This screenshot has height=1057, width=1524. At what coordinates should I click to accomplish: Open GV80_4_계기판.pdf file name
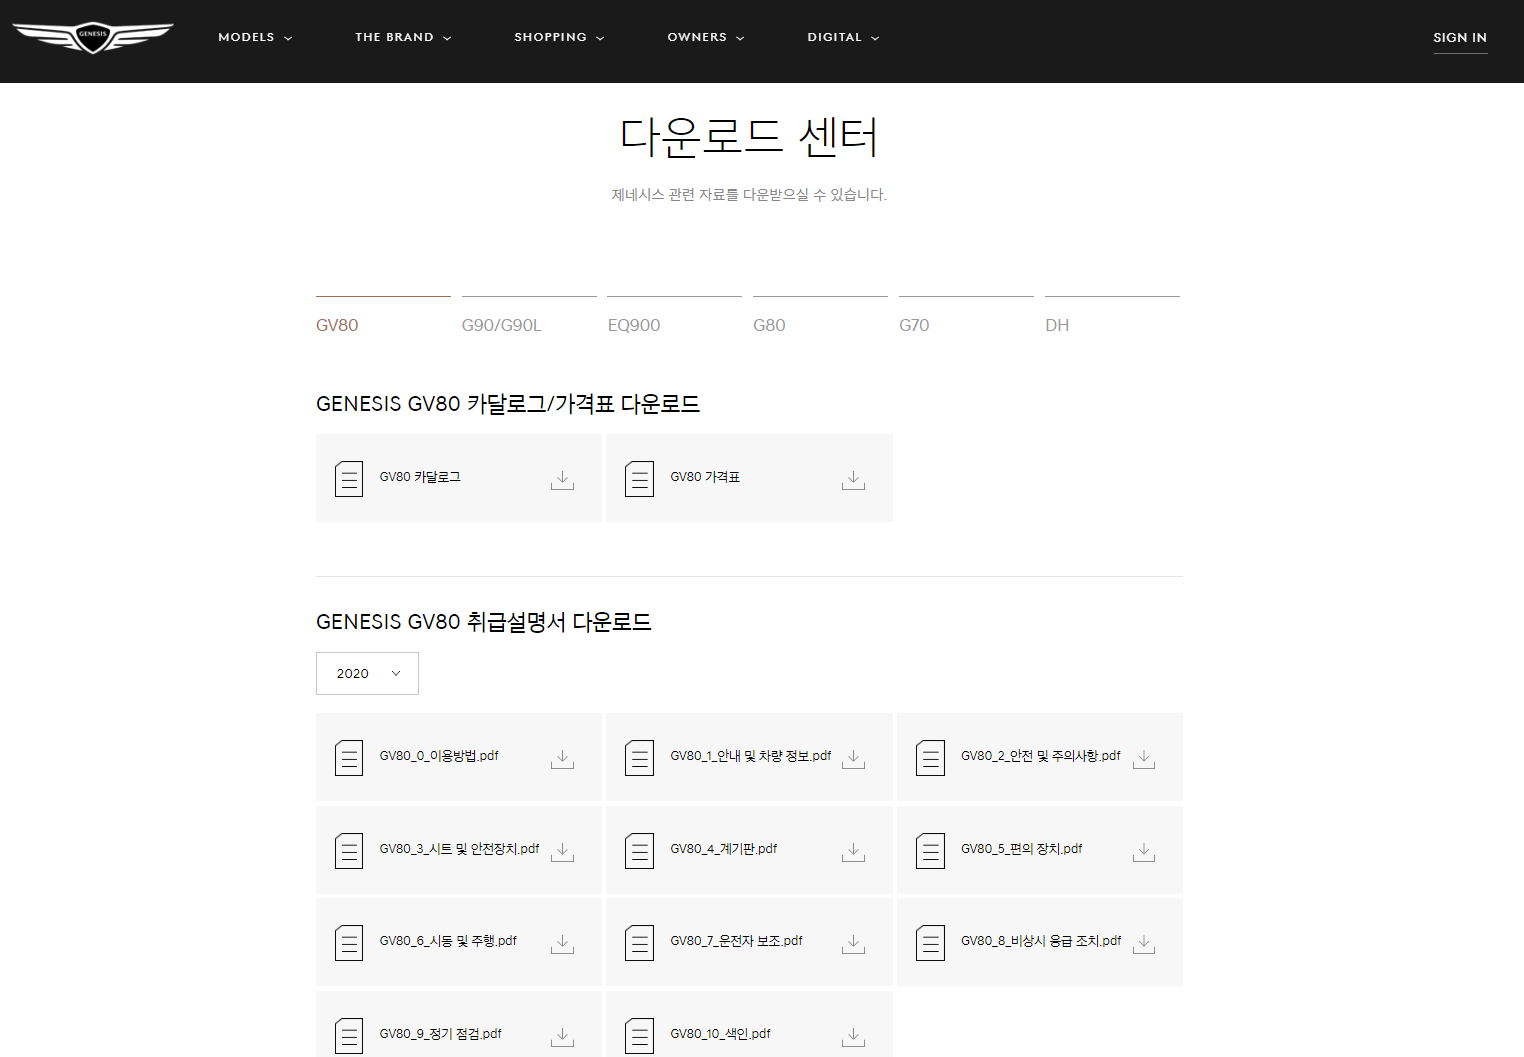(x=724, y=849)
